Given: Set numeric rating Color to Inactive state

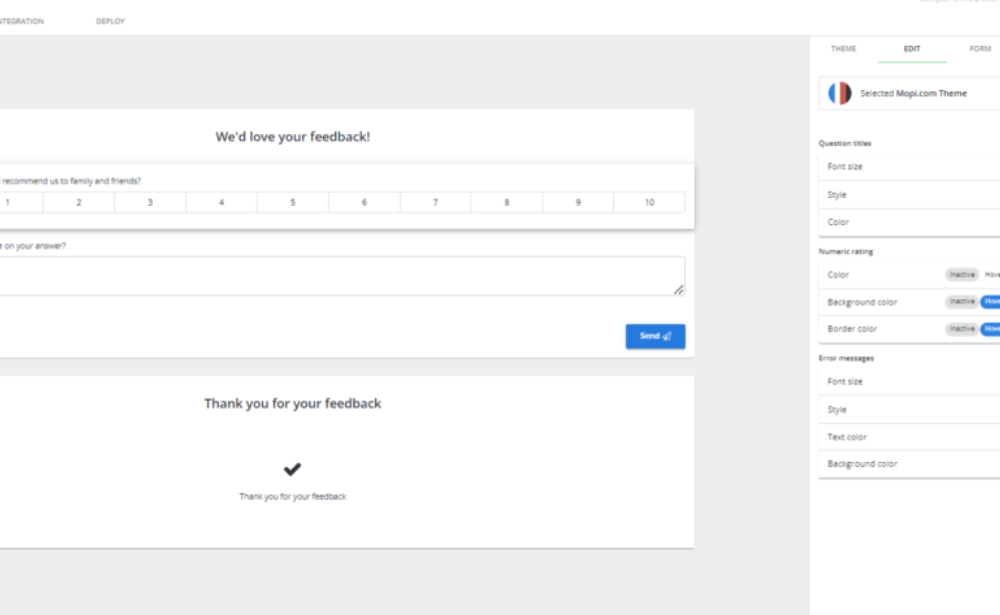Looking at the screenshot, I should 961,274.
